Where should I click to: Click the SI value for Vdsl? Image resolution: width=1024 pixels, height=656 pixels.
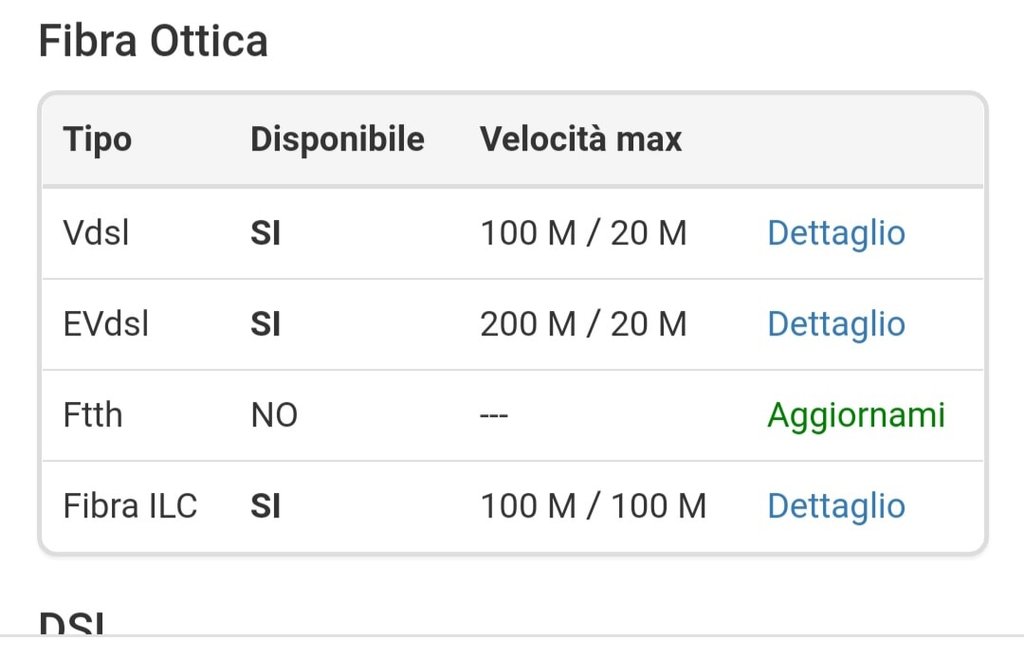(x=266, y=234)
